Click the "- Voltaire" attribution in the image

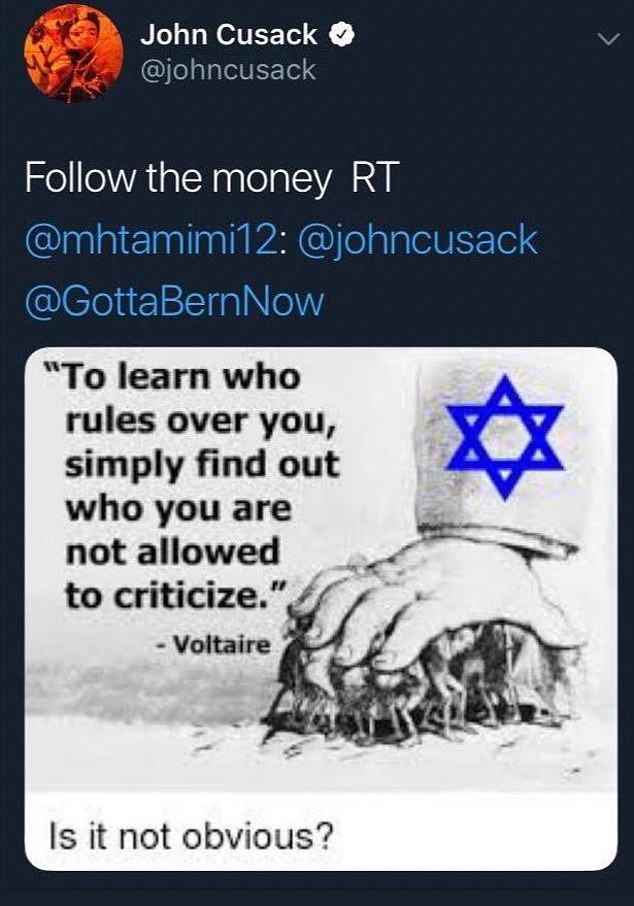pyautogui.click(x=213, y=645)
